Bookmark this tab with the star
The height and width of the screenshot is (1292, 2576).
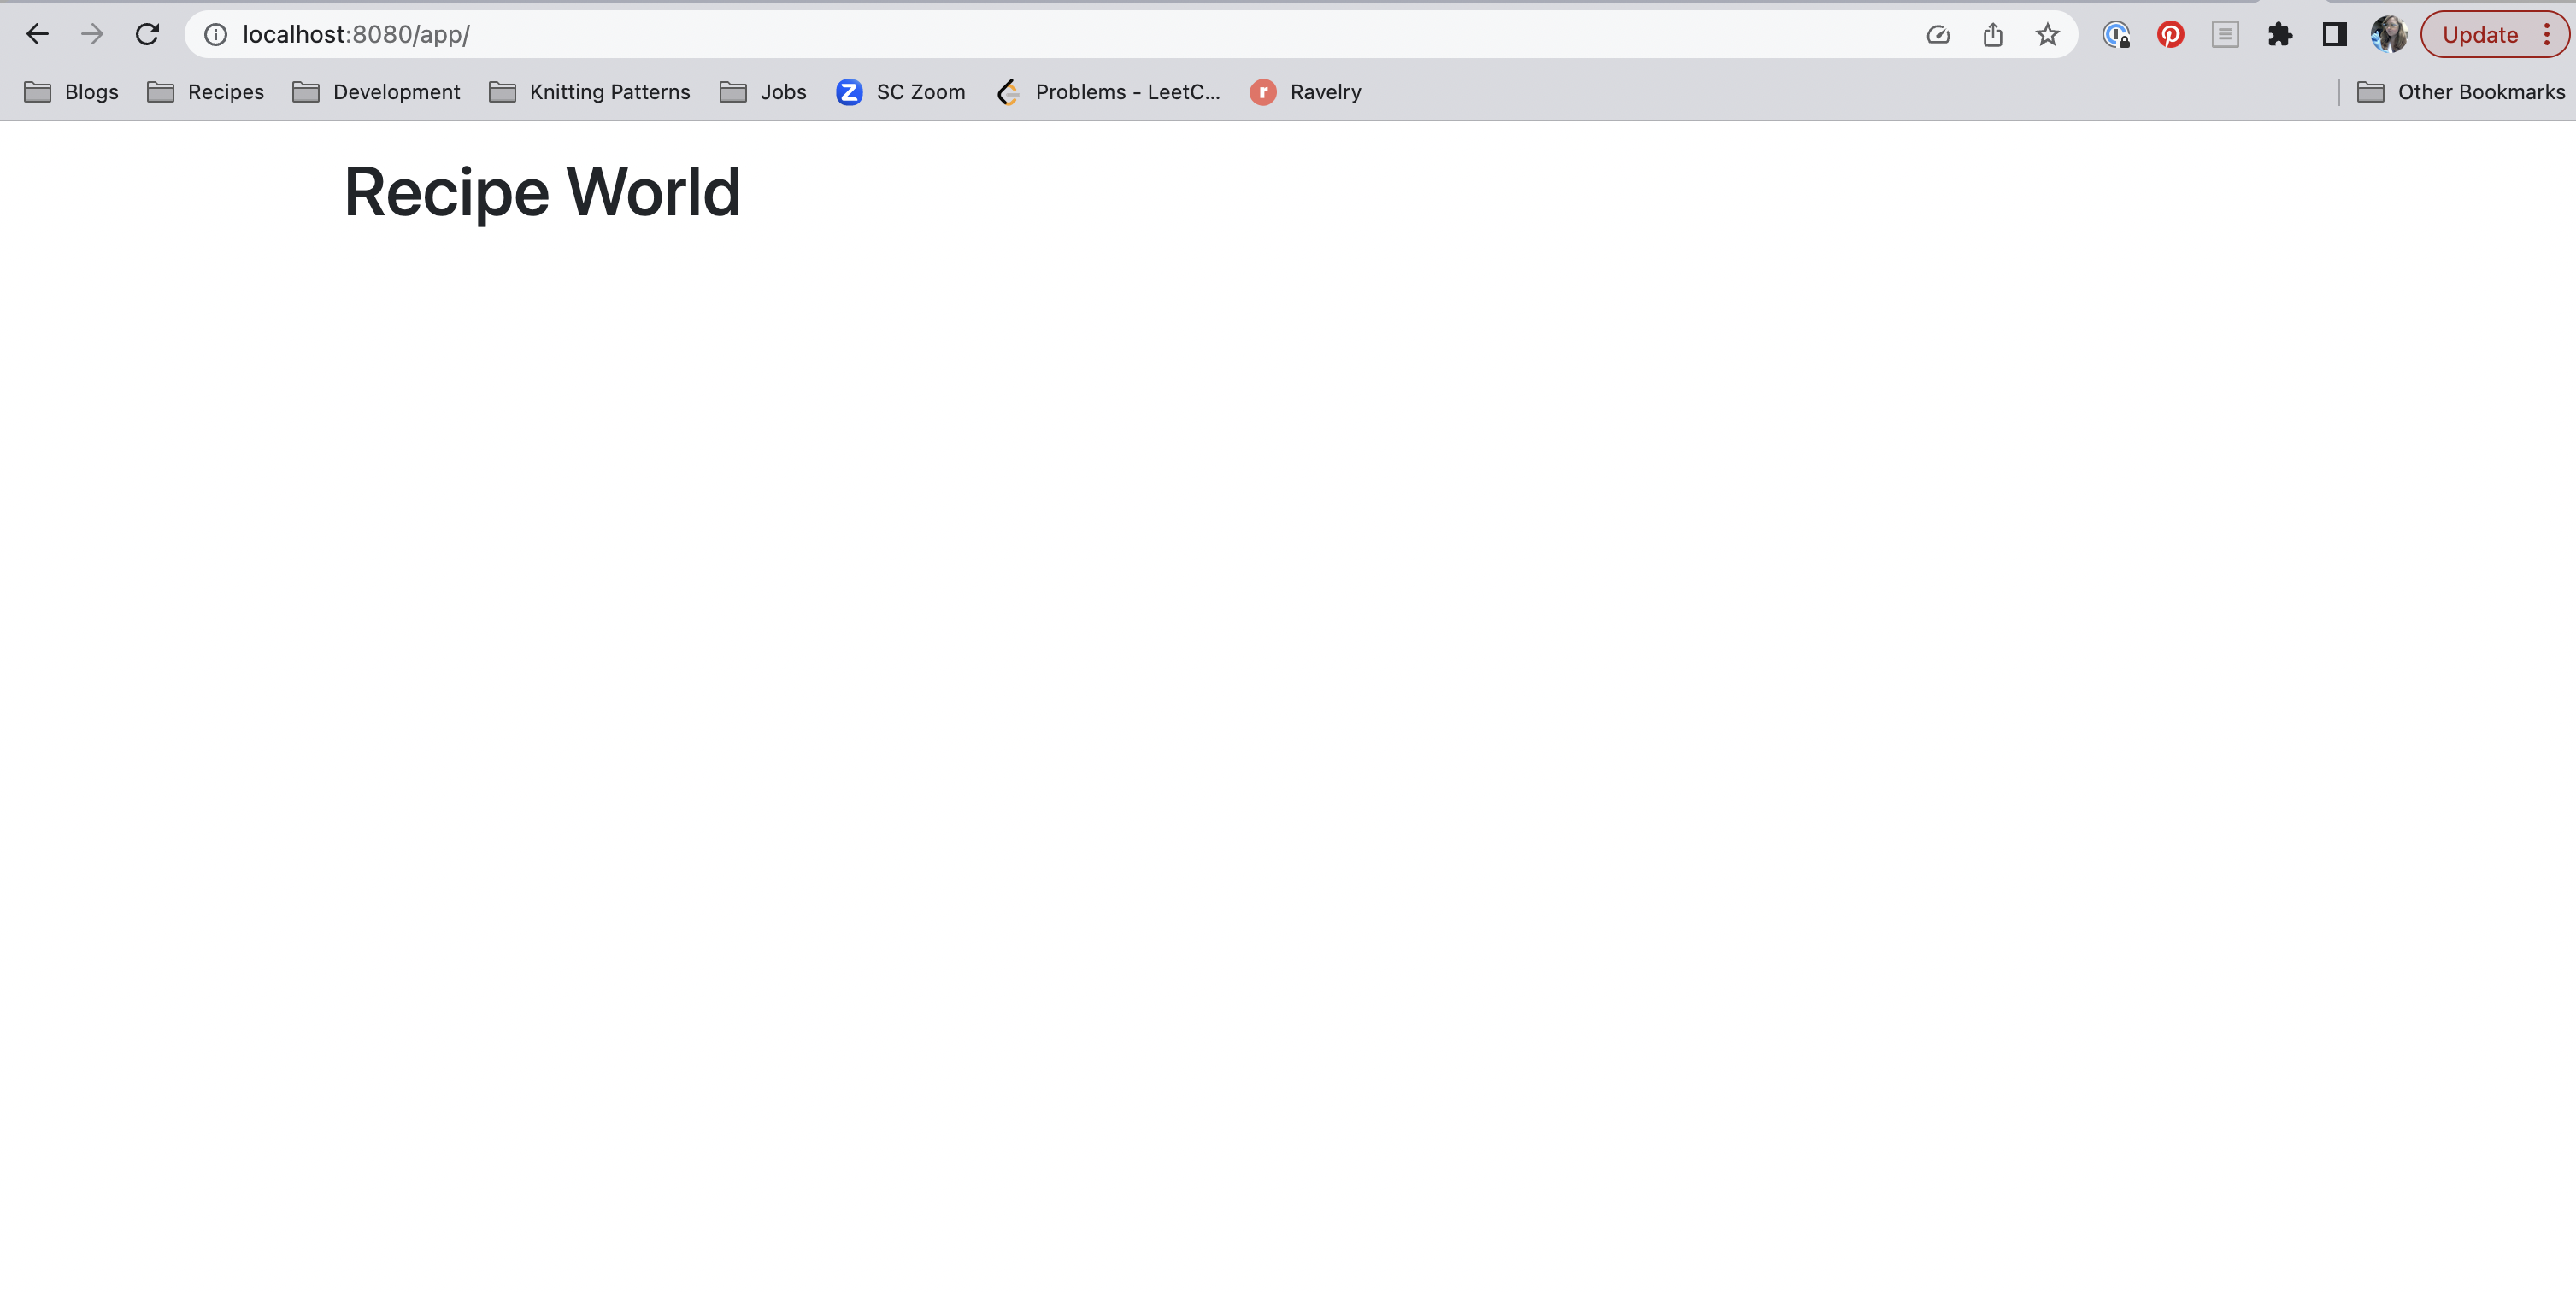coord(2047,35)
